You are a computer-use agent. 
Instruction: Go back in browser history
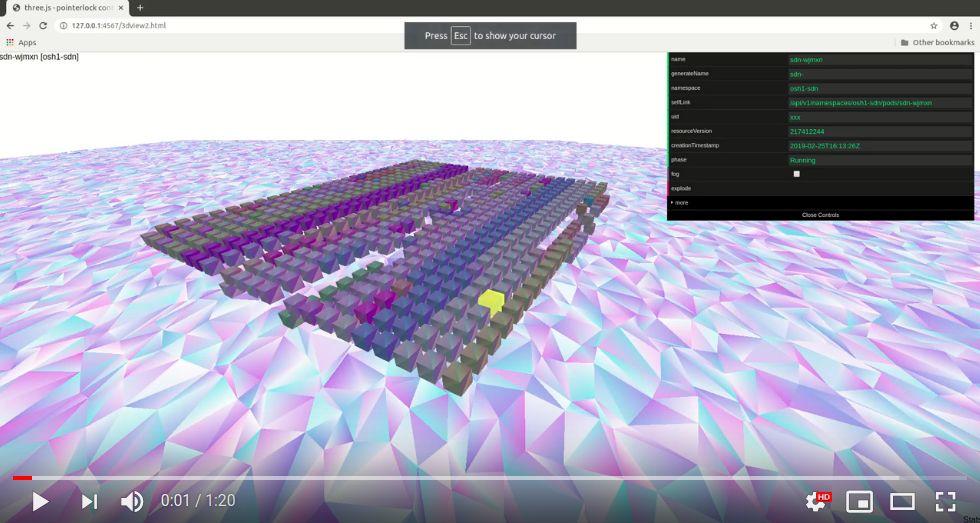pyautogui.click(x=10, y=26)
